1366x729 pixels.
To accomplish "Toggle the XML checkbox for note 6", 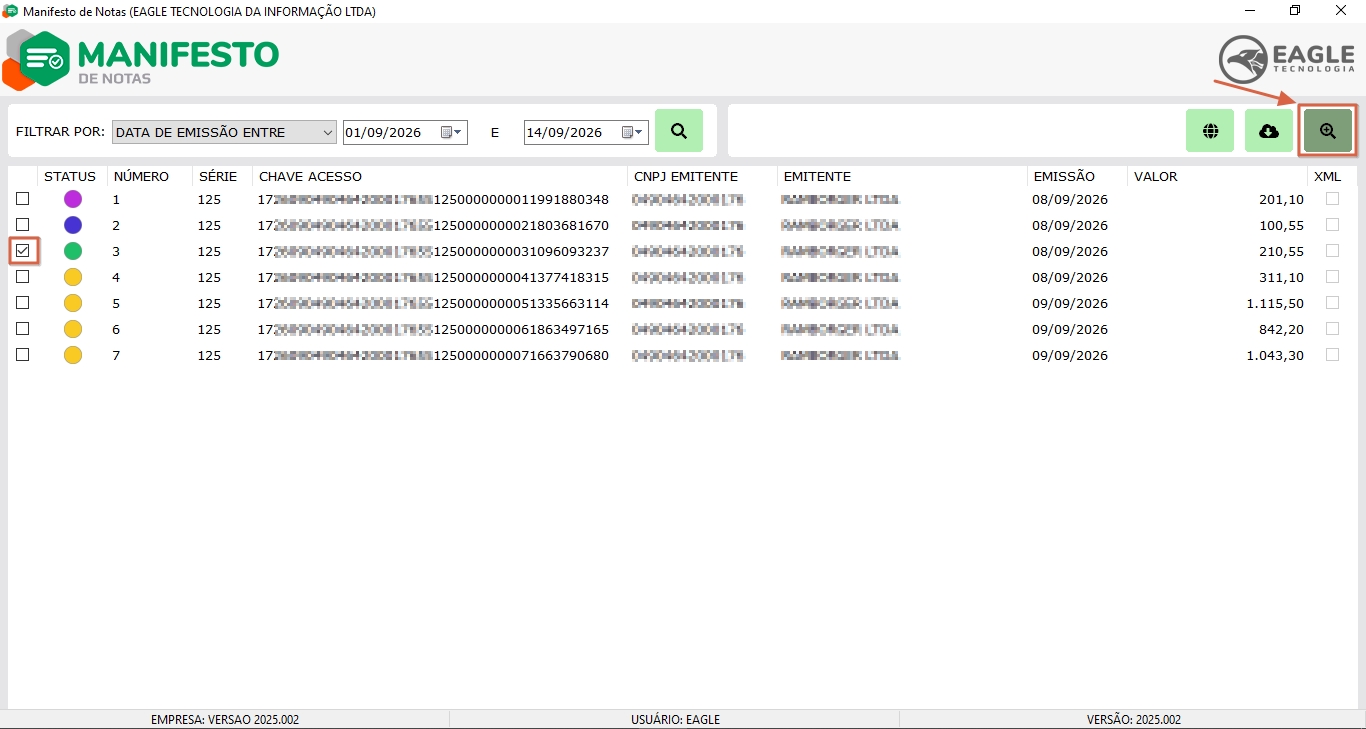I will (x=1332, y=329).
